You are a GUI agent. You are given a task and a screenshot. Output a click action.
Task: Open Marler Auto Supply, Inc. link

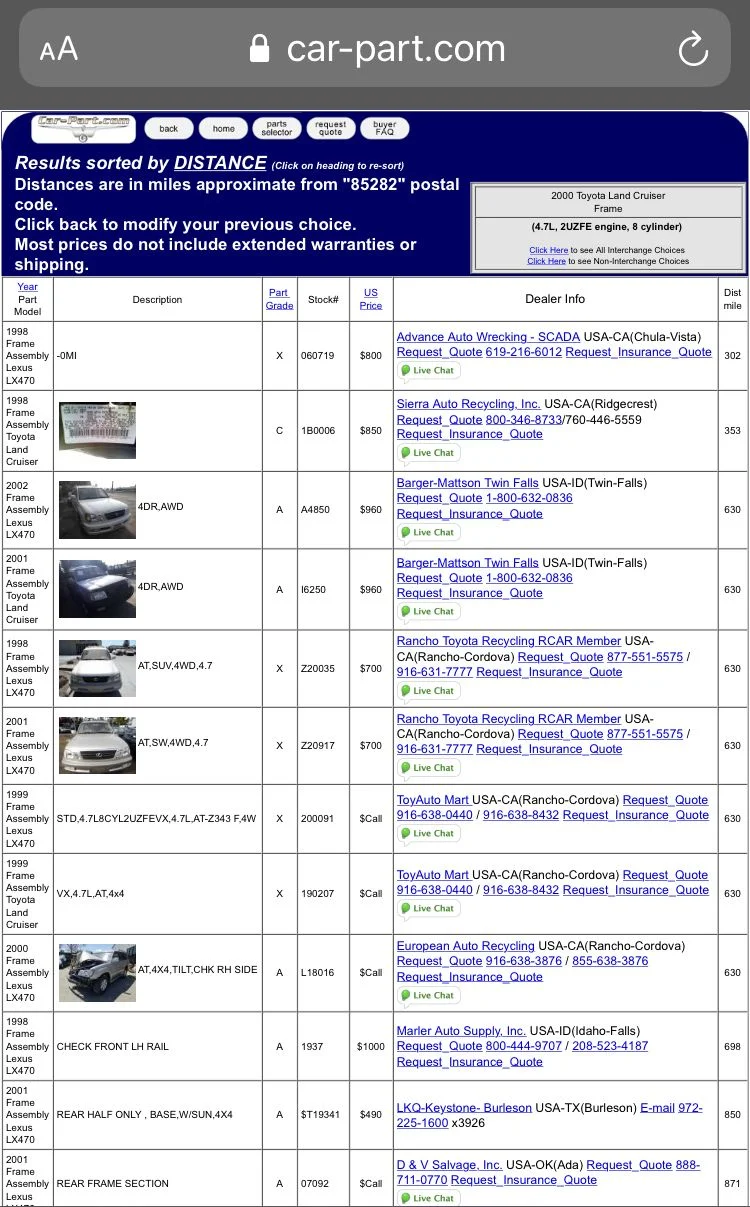point(461,1031)
